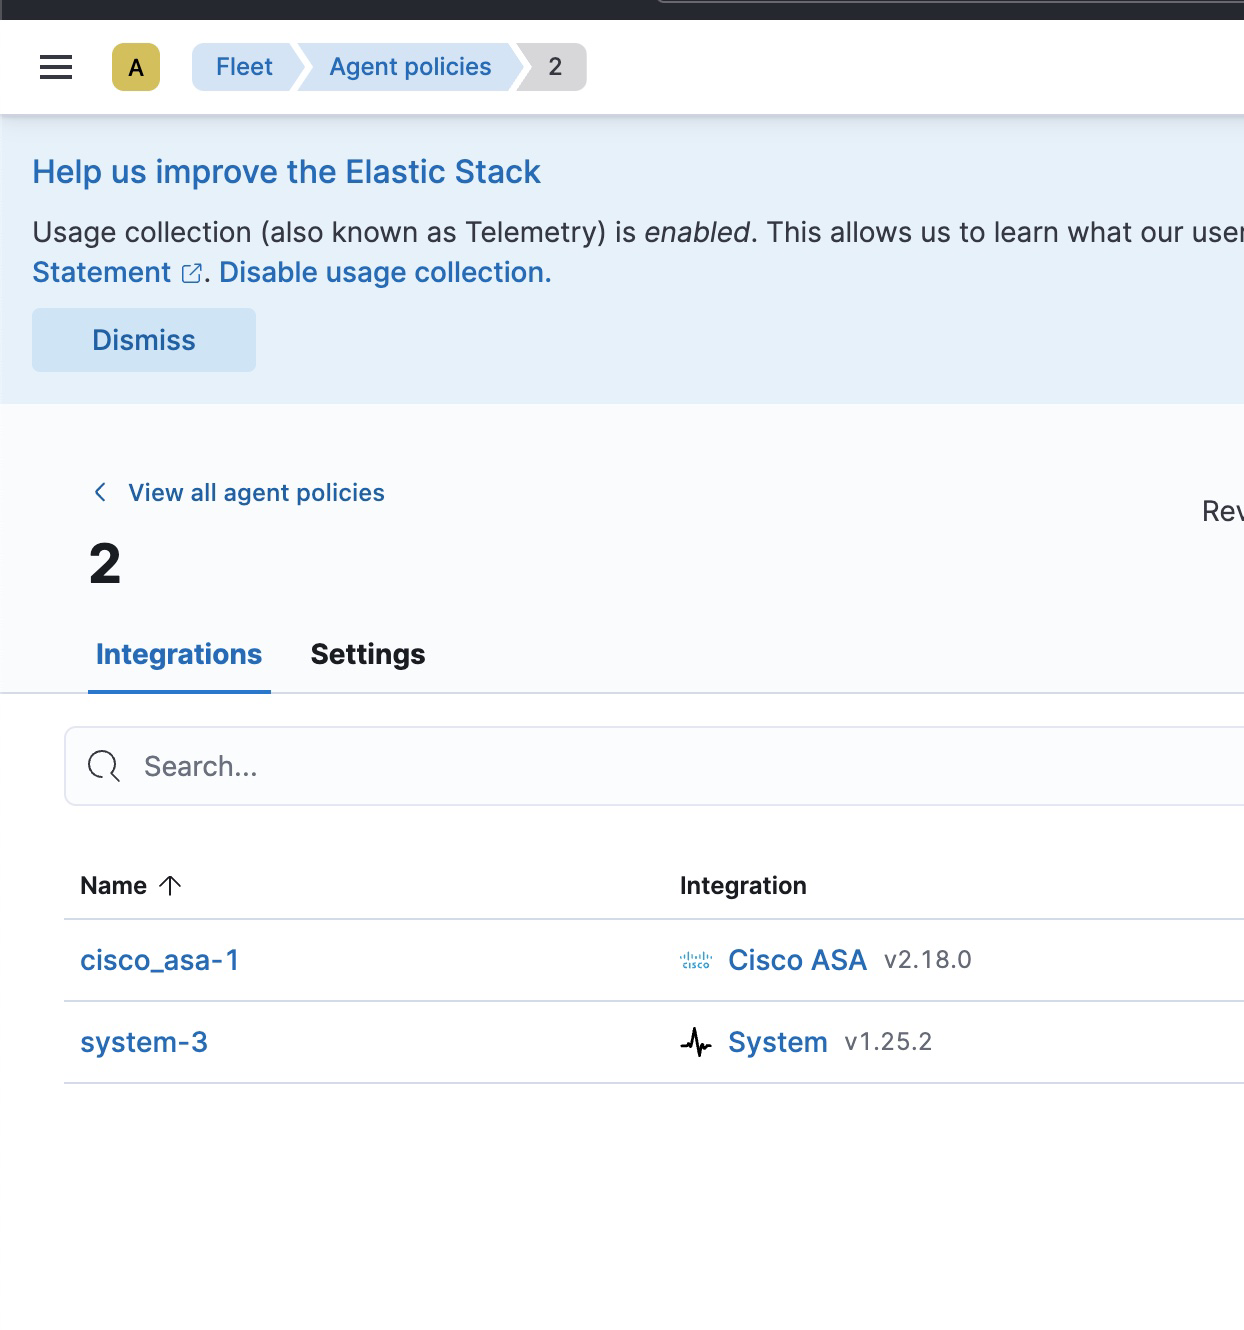Click the yellow "A" space avatar
The image size is (1244, 1330).
(x=137, y=67)
